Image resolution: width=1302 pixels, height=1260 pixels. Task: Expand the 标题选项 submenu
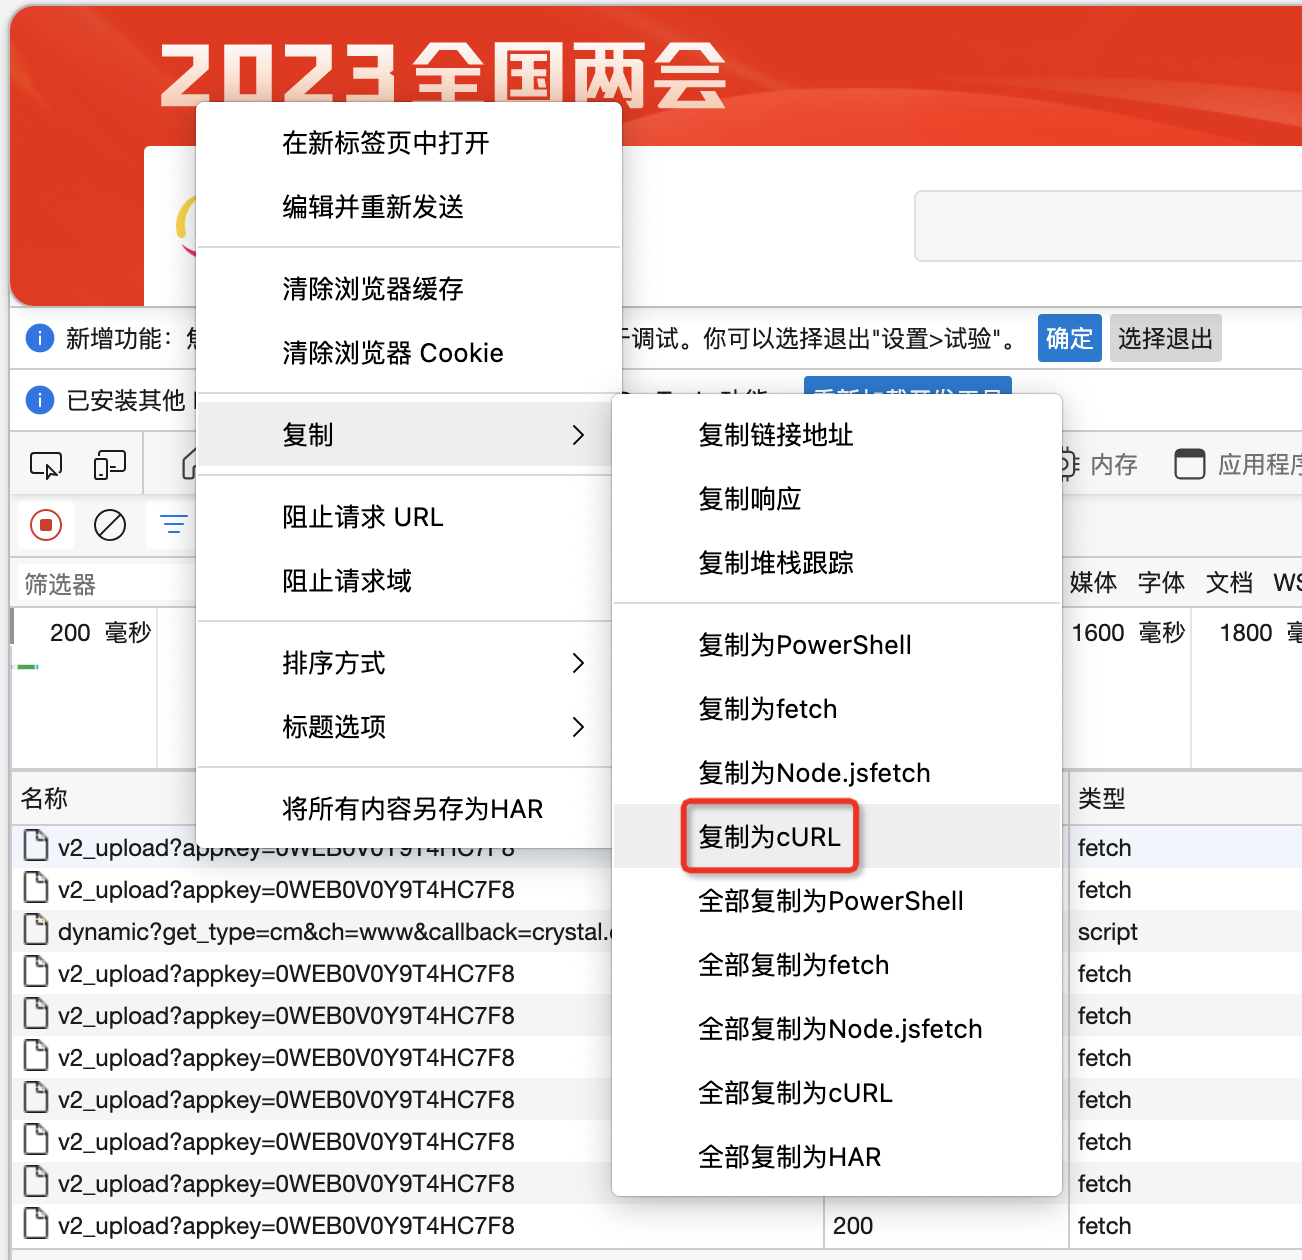point(578,727)
